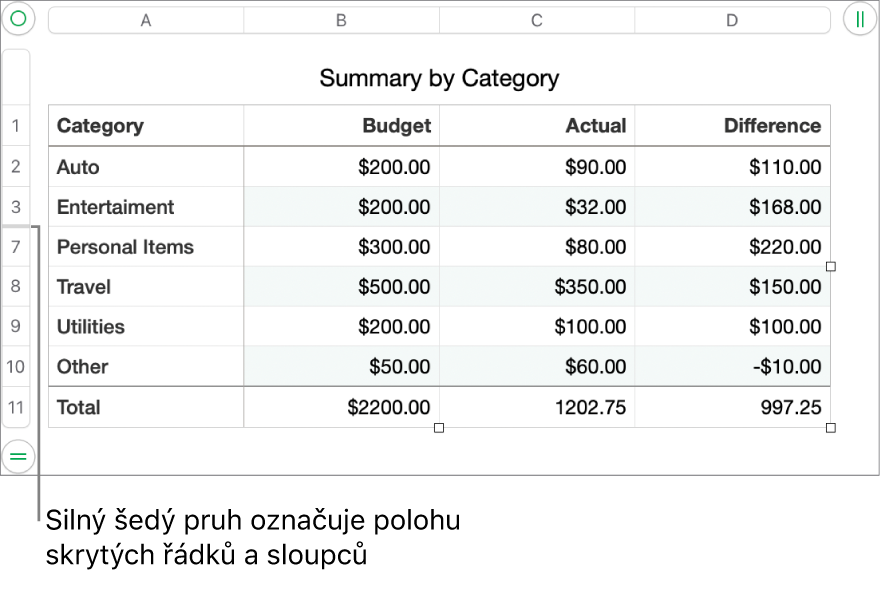Select row number 2
This screenshot has height=609, width=880.
pos(16,166)
